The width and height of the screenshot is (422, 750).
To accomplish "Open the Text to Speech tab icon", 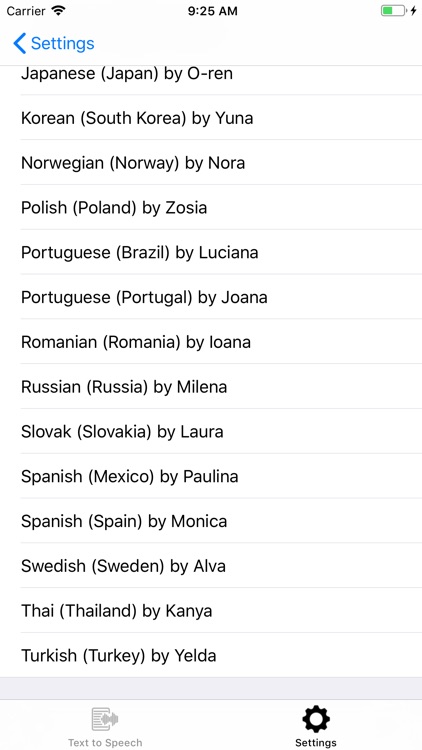I will tap(105, 719).
